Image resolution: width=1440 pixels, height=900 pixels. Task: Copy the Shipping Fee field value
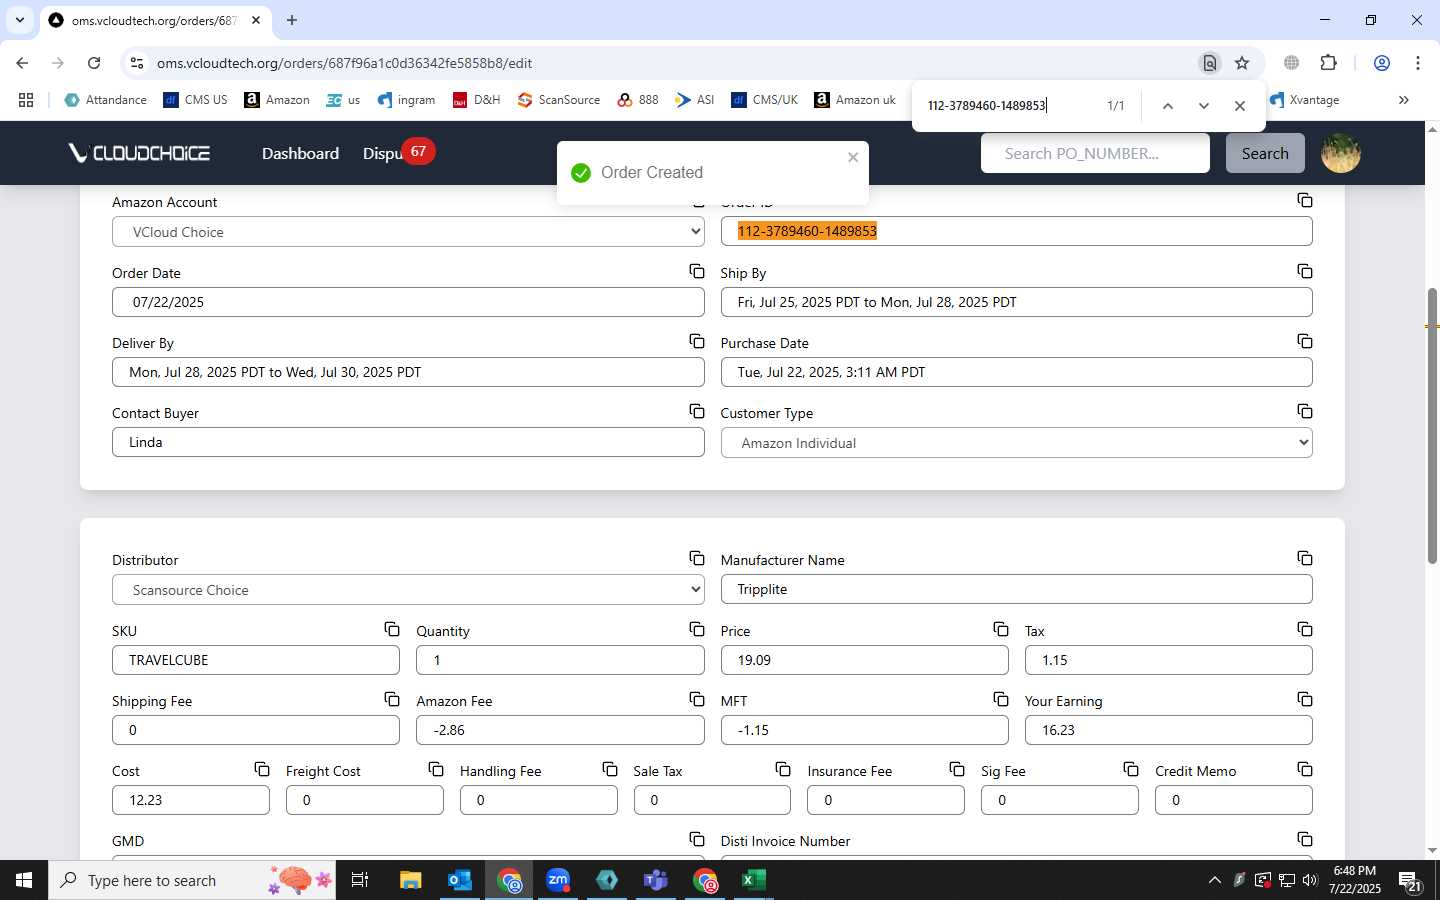coord(392,699)
